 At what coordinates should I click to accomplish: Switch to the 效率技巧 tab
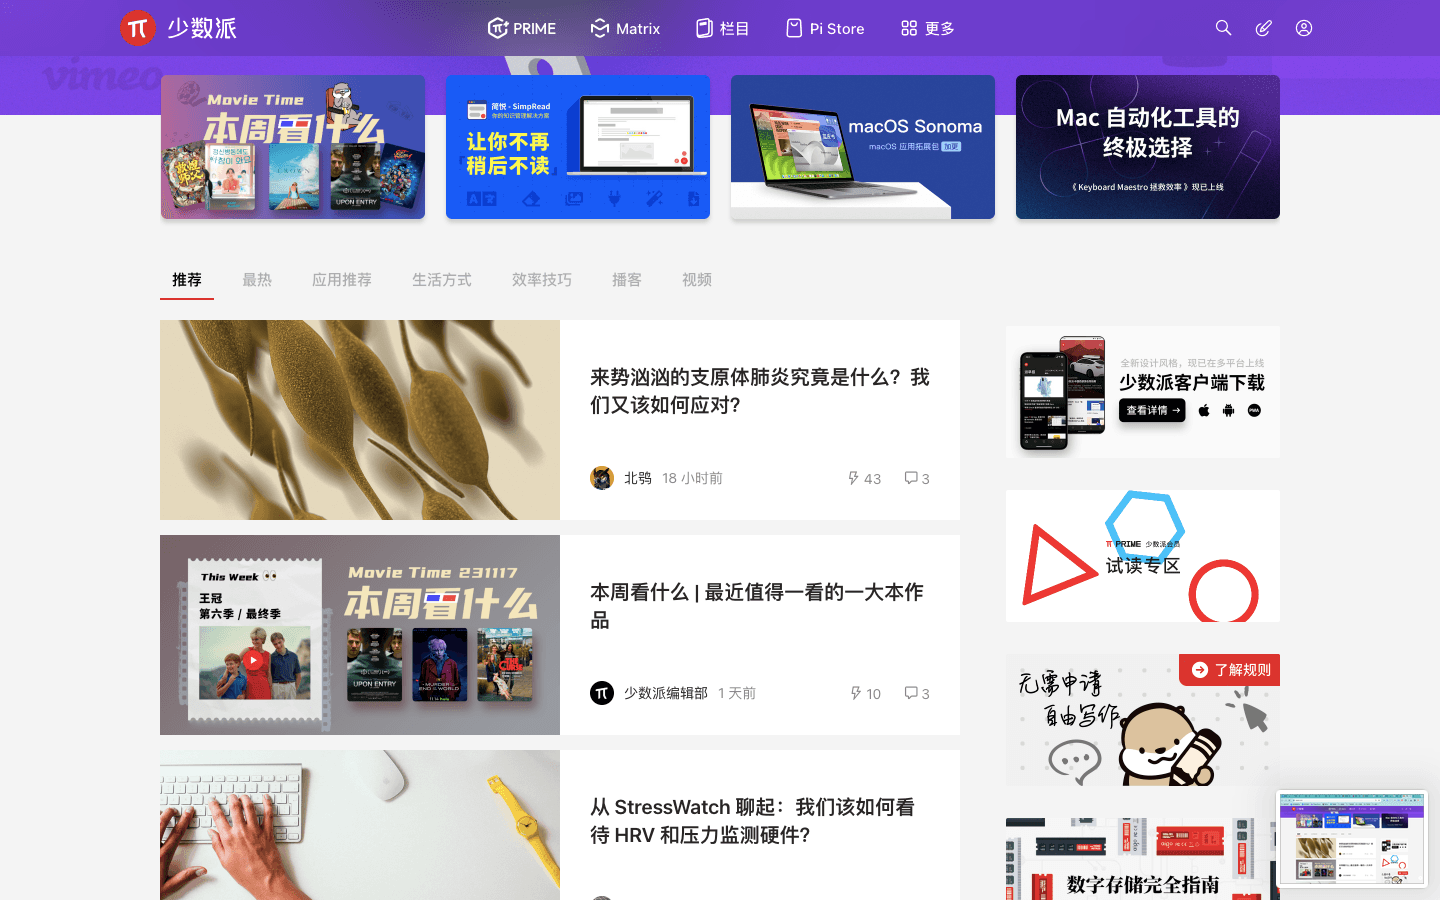click(x=542, y=280)
